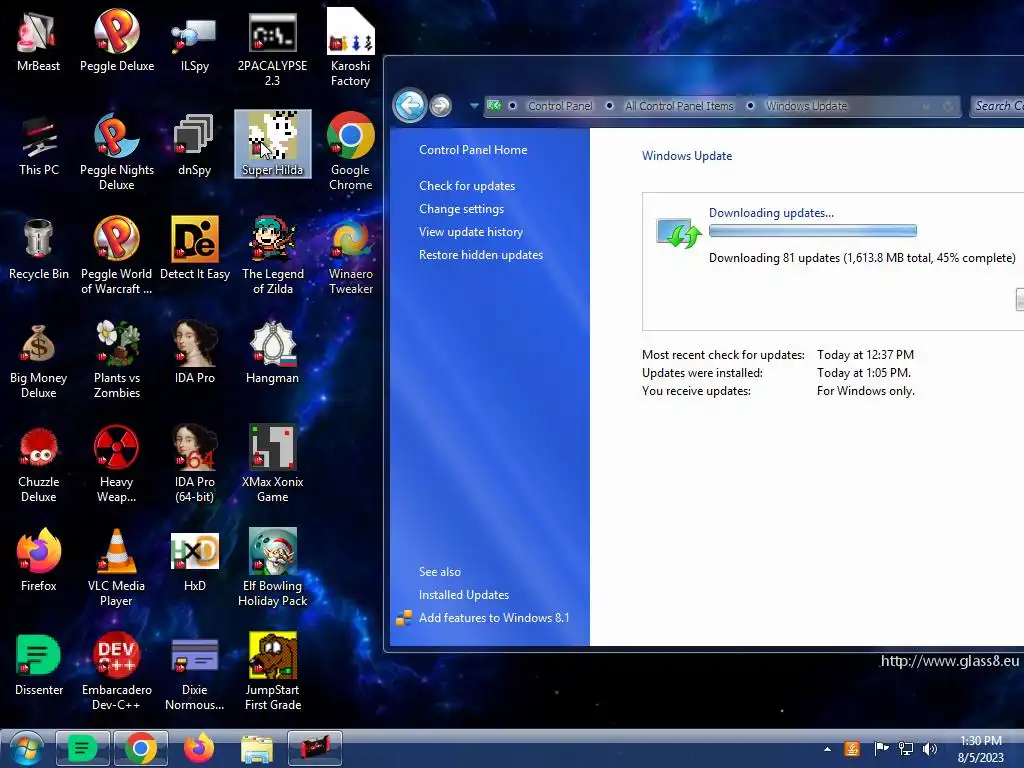
Task: Select Peggle World of Warcraft icon
Action: click(117, 256)
